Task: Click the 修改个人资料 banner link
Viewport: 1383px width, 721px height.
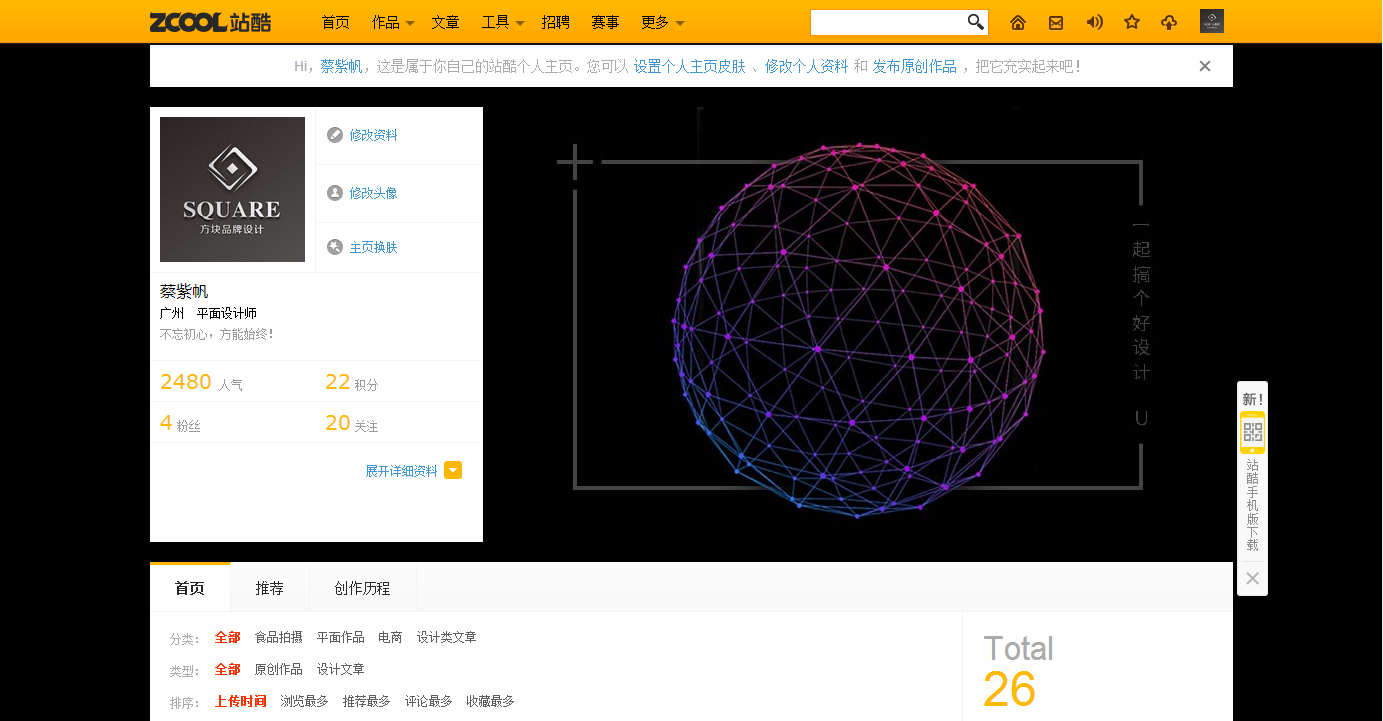Action: [806, 66]
